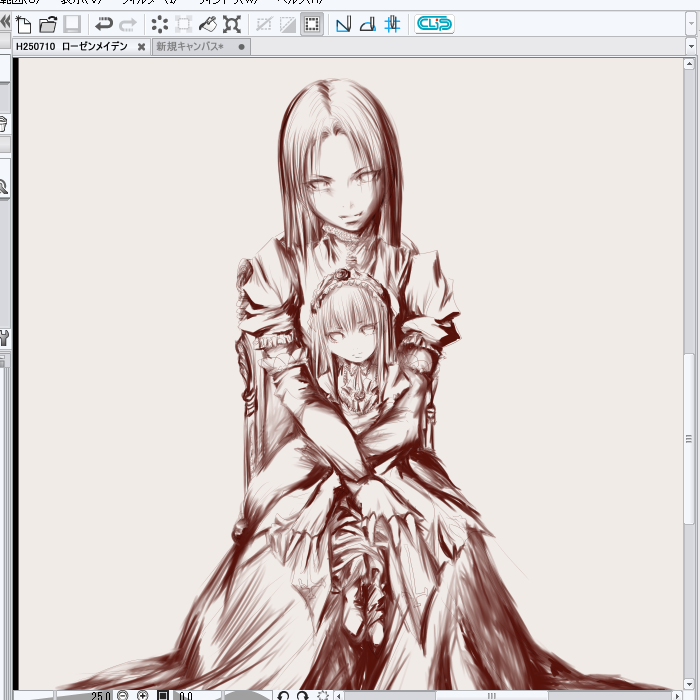Activate Scale/Rotate transform icon
Viewport: 700px width, 700px height.
[232, 24]
